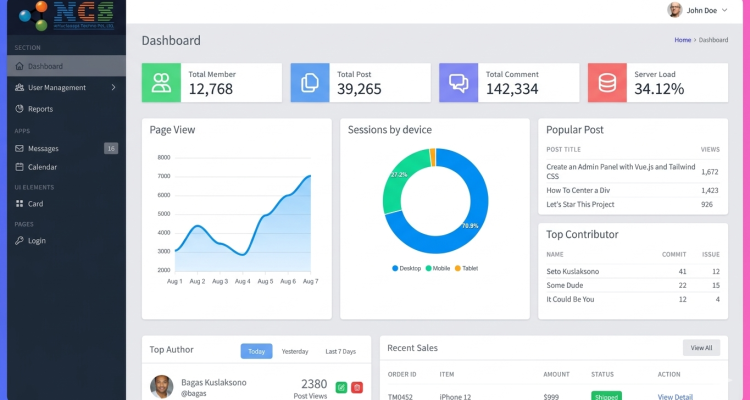Select the Last 7 Days tab
Viewport: 750px width, 400px height.
tap(341, 351)
